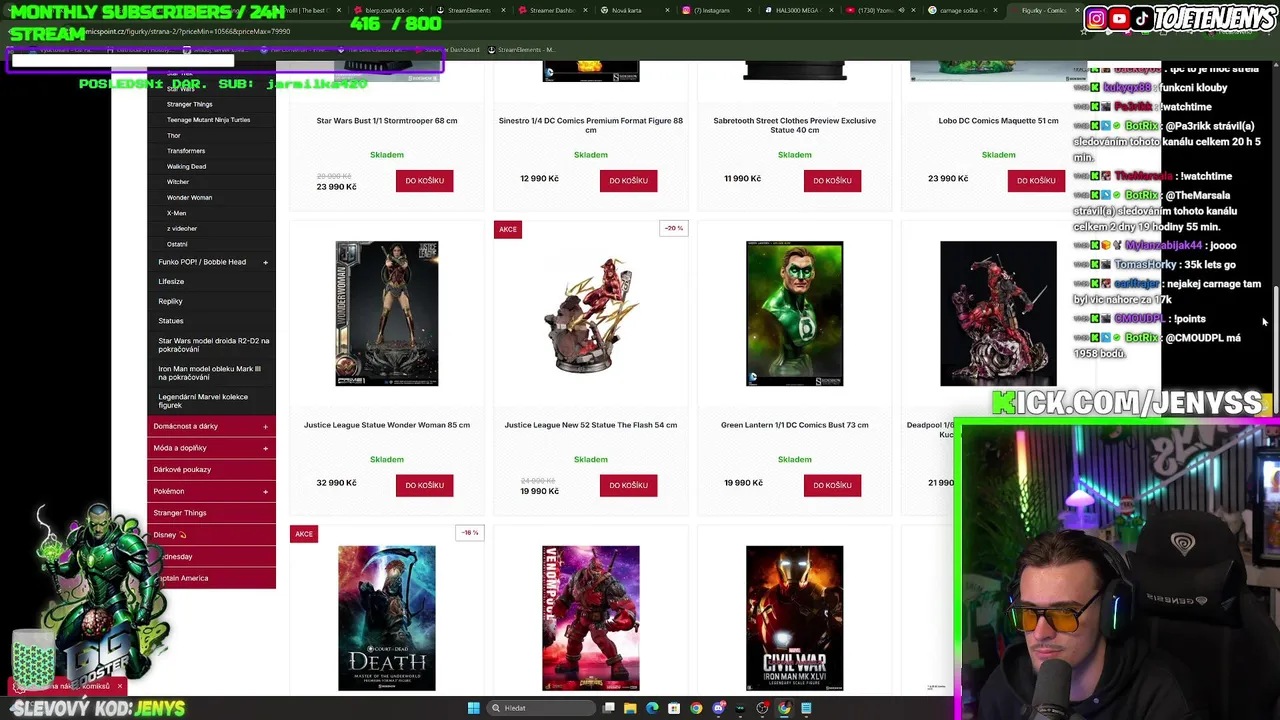Image resolution: width=1280 pixels, height=720 pixels.
Task: Open the Repliky category
Action: (x=170, y=301)
